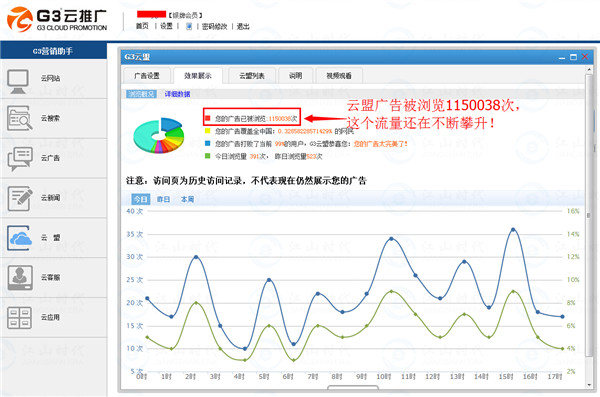Select the 云盟 cloud icon

pos(20,238)
